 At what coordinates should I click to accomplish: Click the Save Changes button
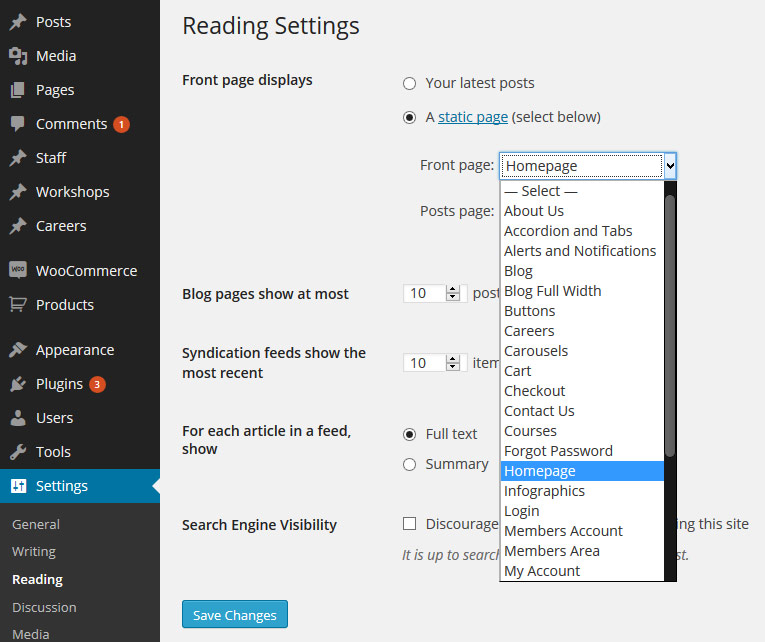pyautogui.click(x=235, y=614)
